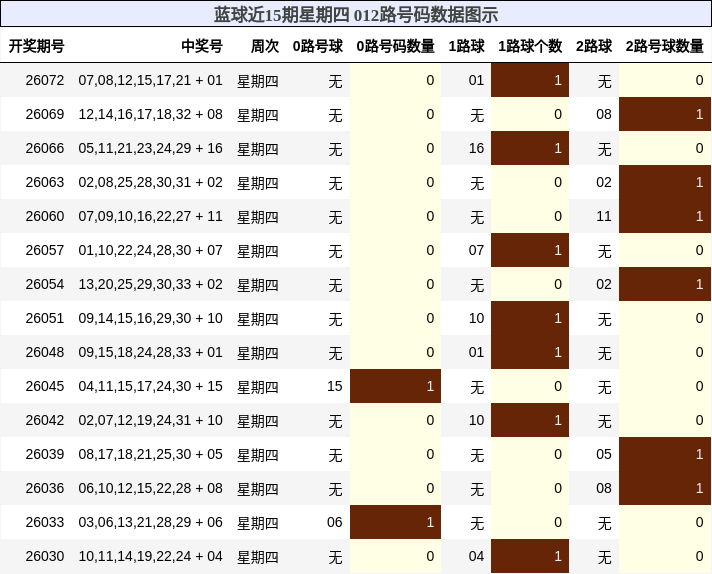The height and width of the screenshot is (574, 712).
Task: Click the 2路球 value 11 in row 26060
Action: tap(604, 216)
